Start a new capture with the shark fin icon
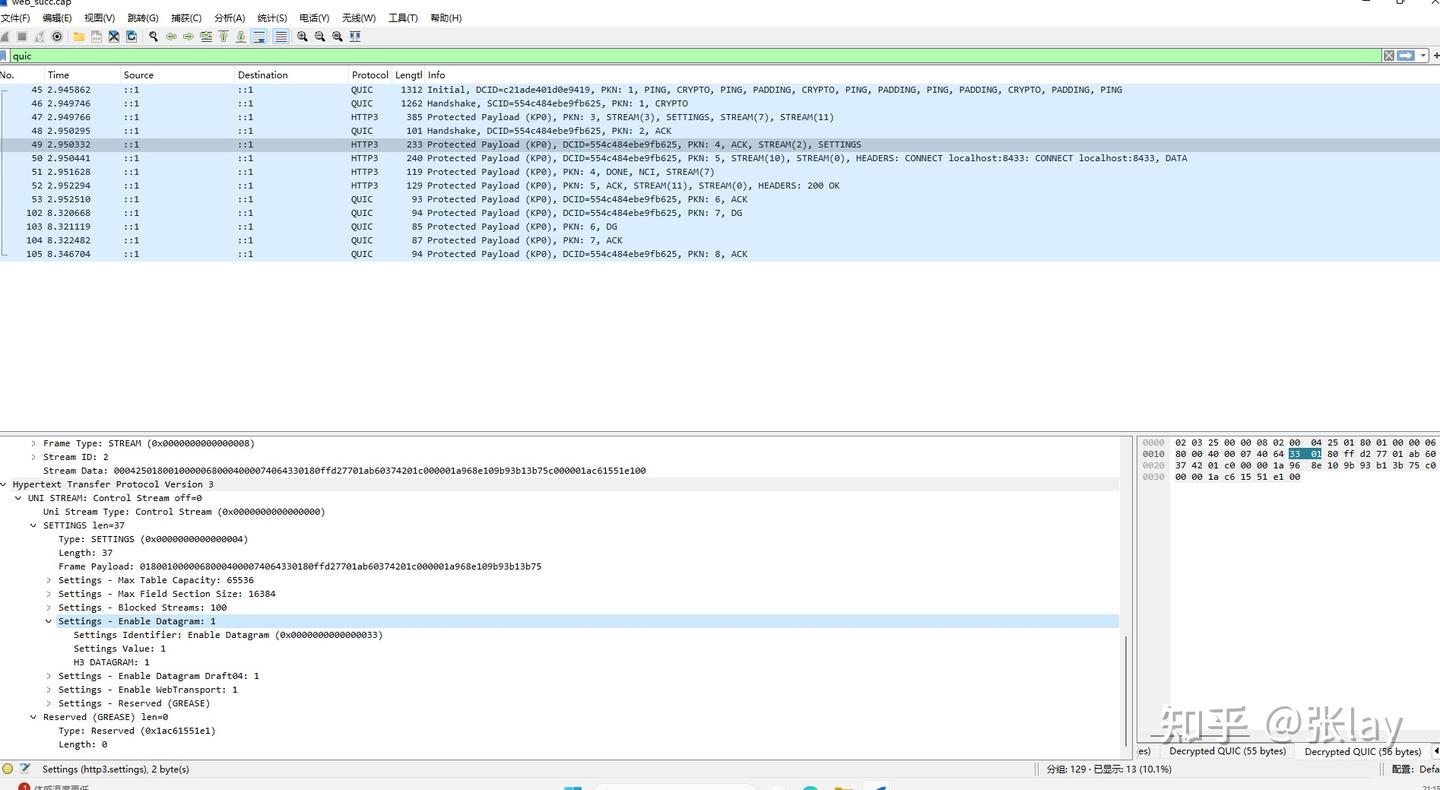Screen dimensions: 1440x790 click(x=5, y=37)
